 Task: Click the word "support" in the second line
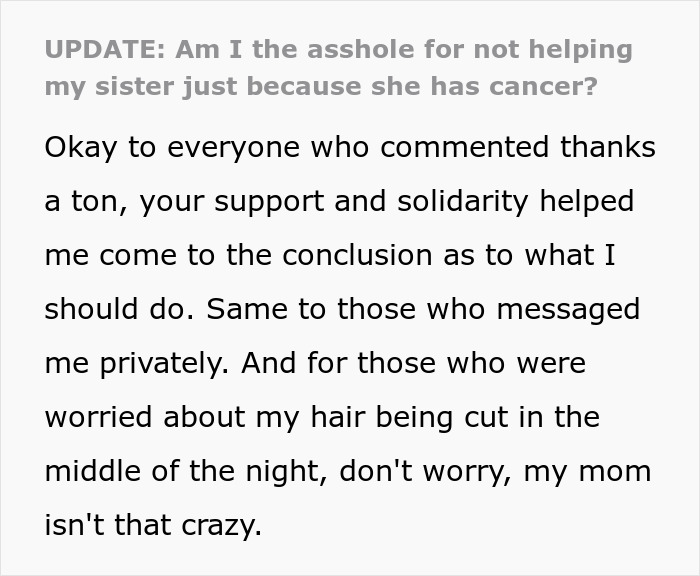[x=269, y=203]
